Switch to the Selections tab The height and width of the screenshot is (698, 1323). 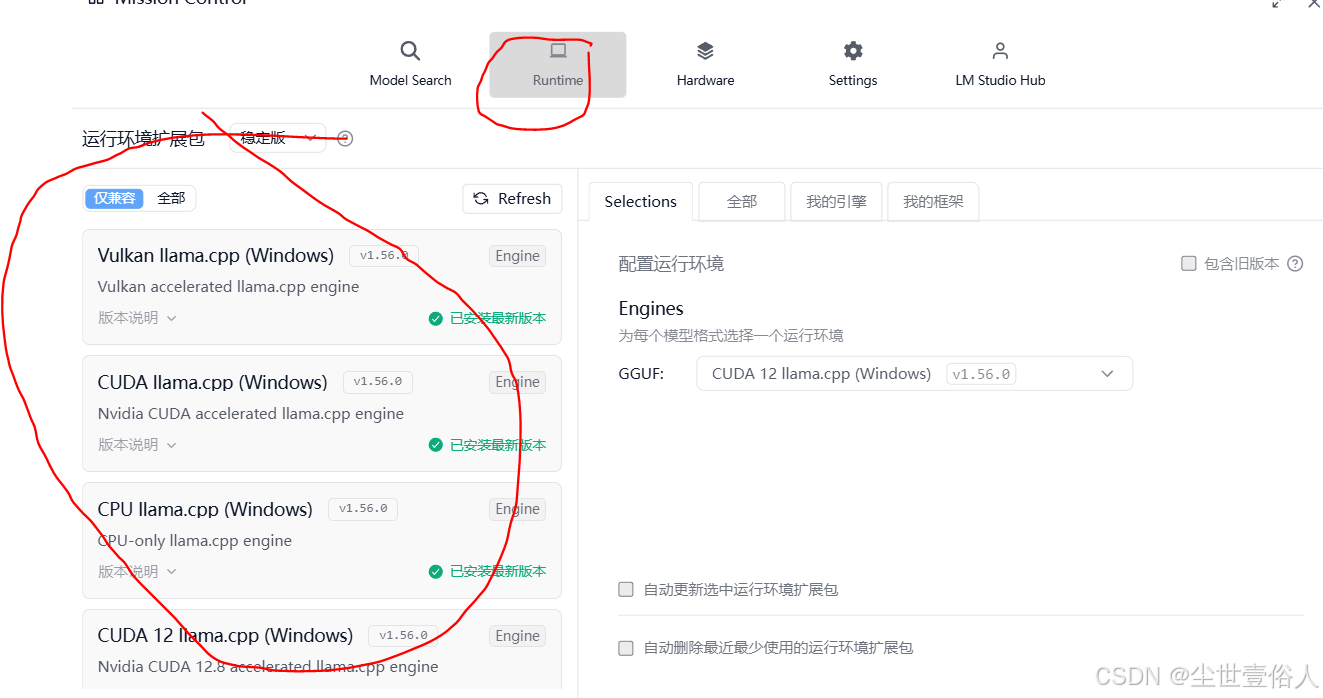click(640, 201)
